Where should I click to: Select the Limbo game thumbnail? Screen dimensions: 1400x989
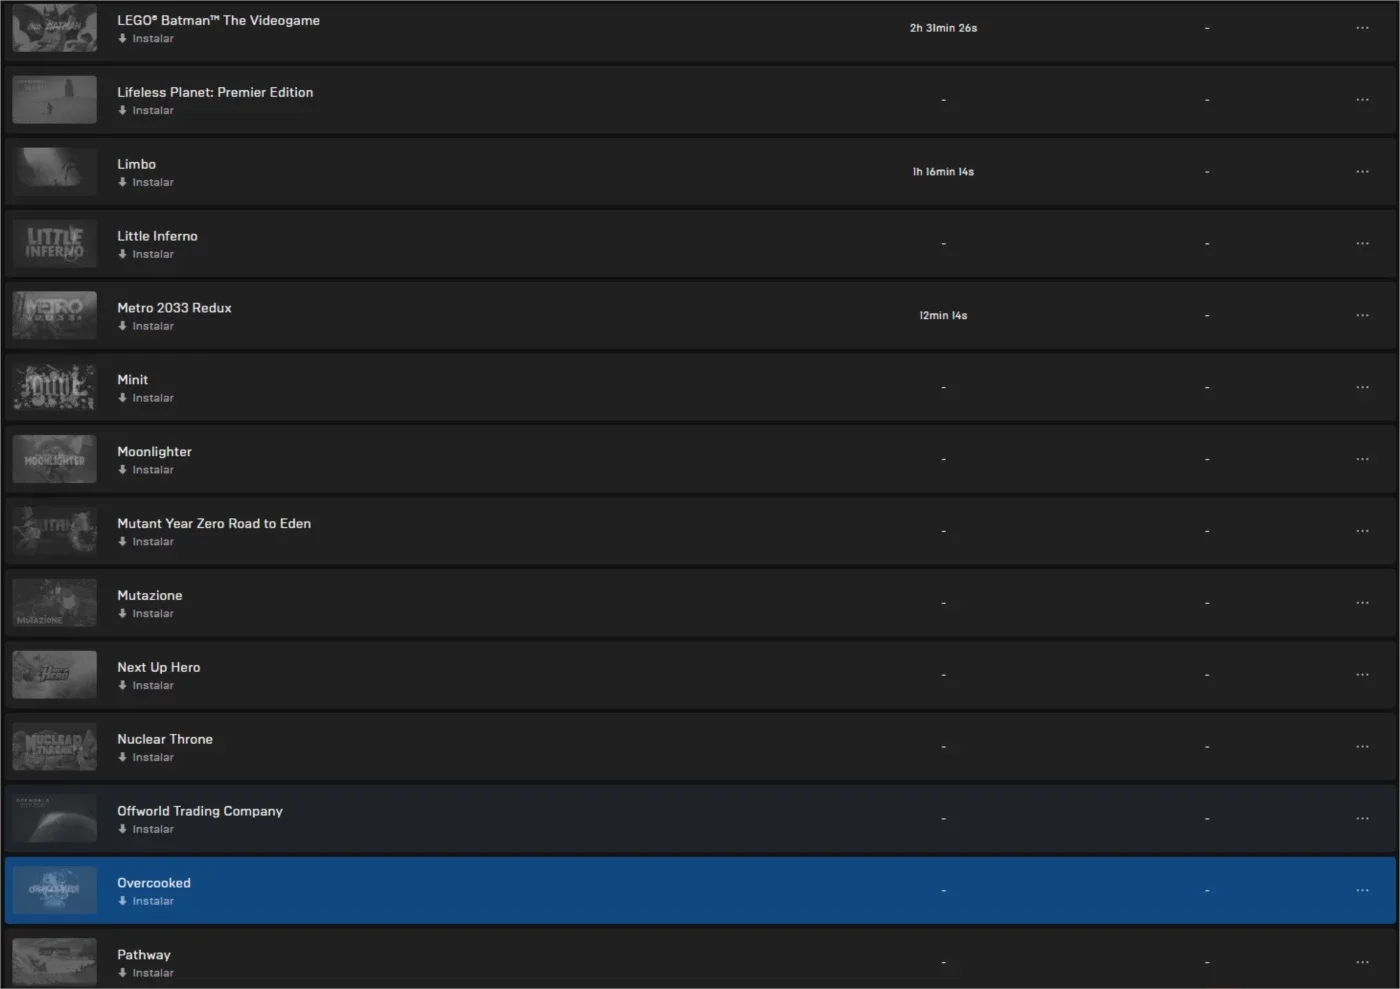[x=55, y=172]
